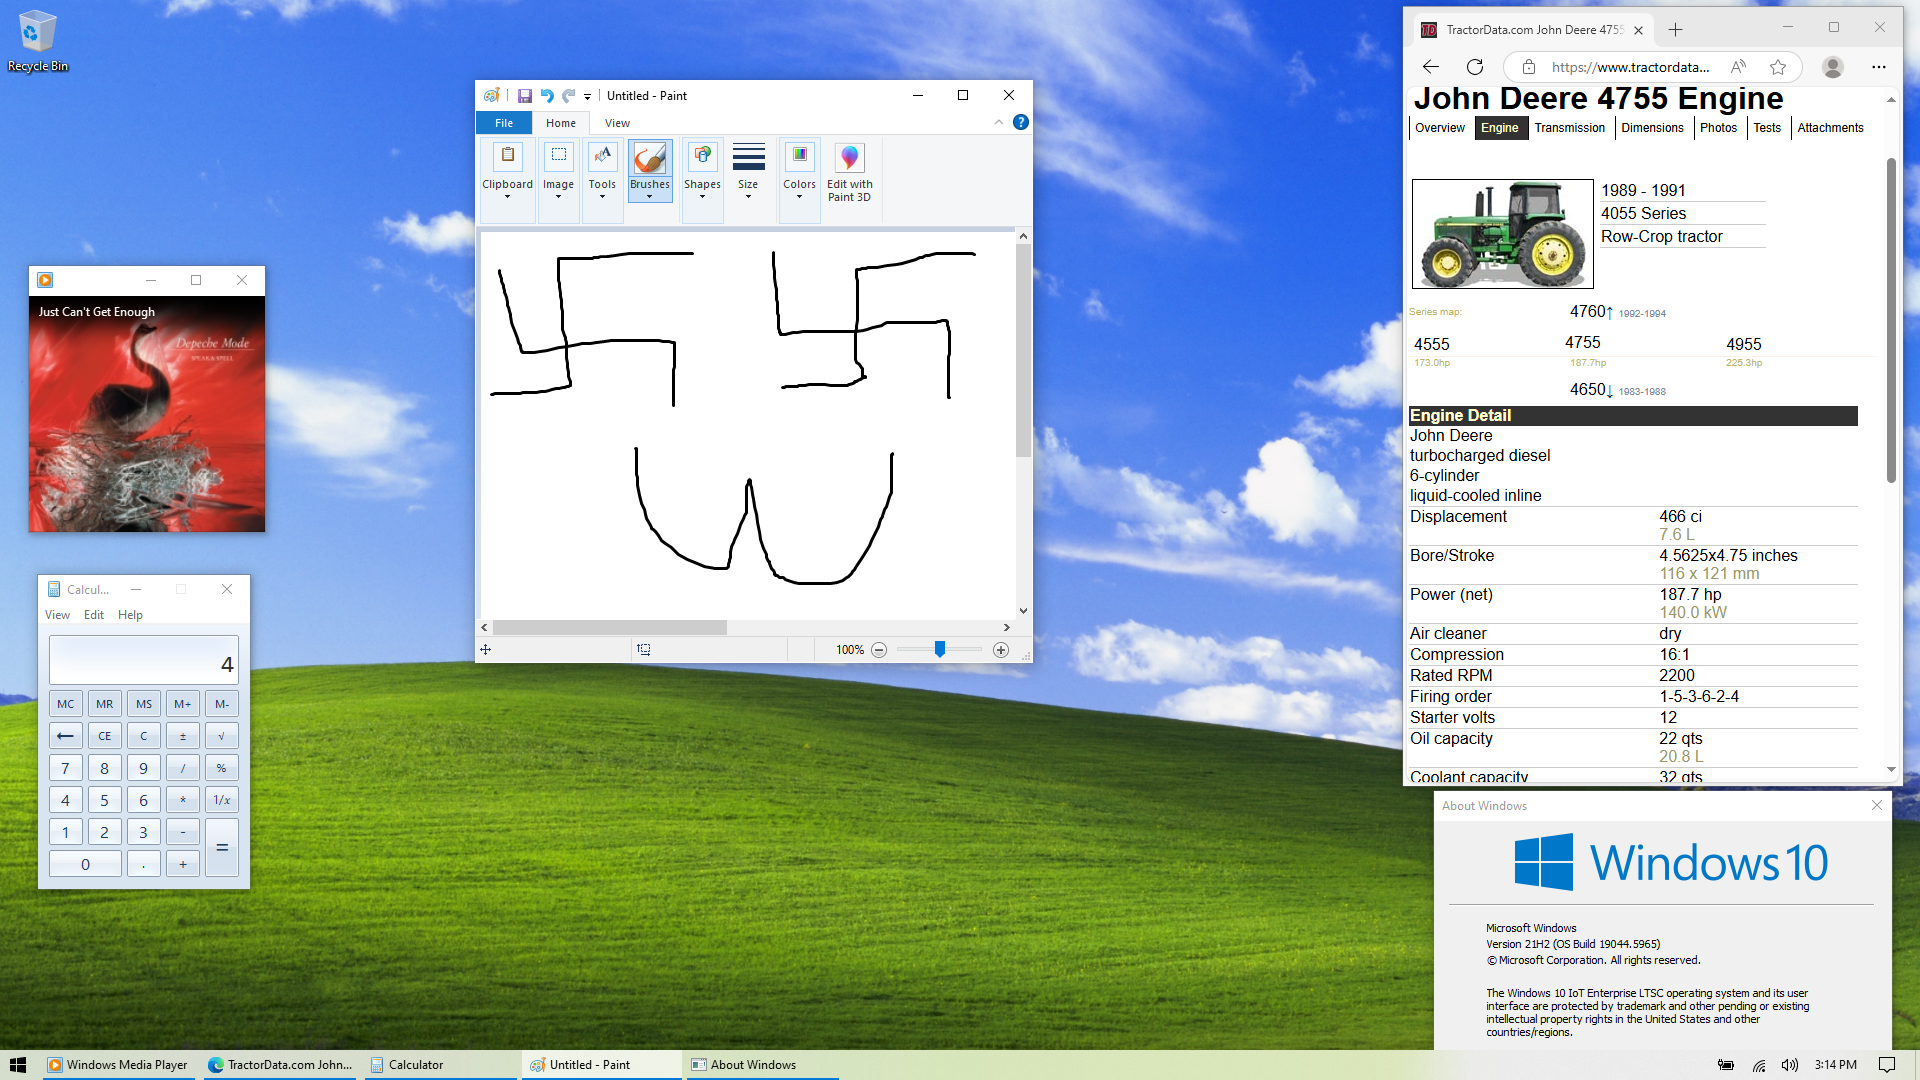Image resolution: width=1920 pixels, height=1080 pixels.
Task: Click the 4055 Series link
Action: click(x=1643, y=214)
